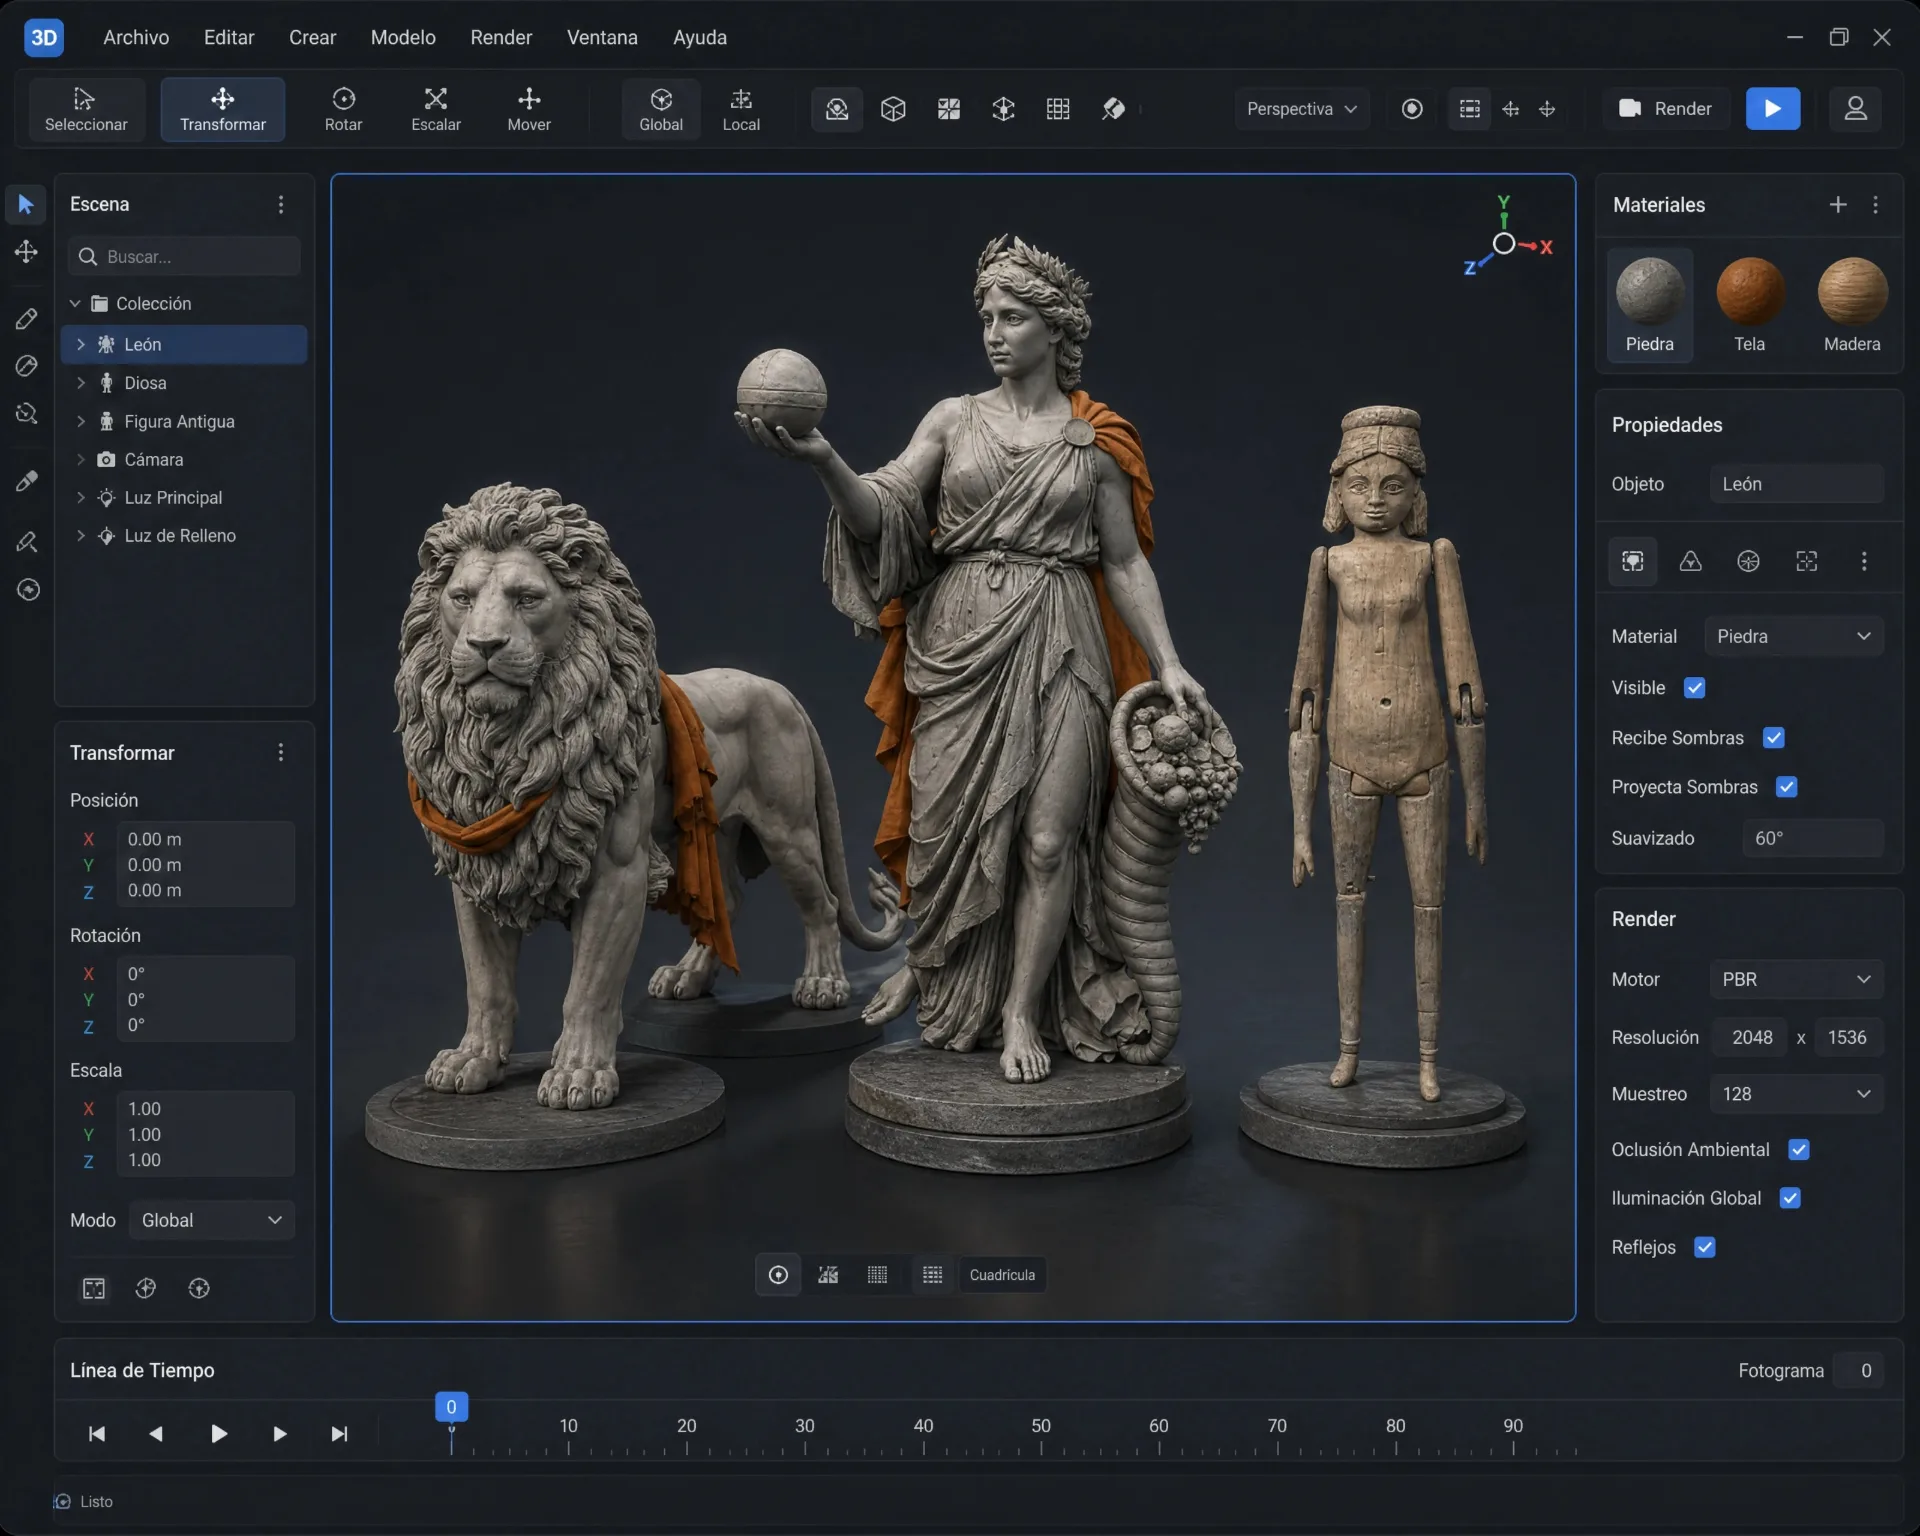This screenshot has width=1920, height=1536.
Task: Toggle the Reflejos checkbox
Action: pos(1705,1247)
